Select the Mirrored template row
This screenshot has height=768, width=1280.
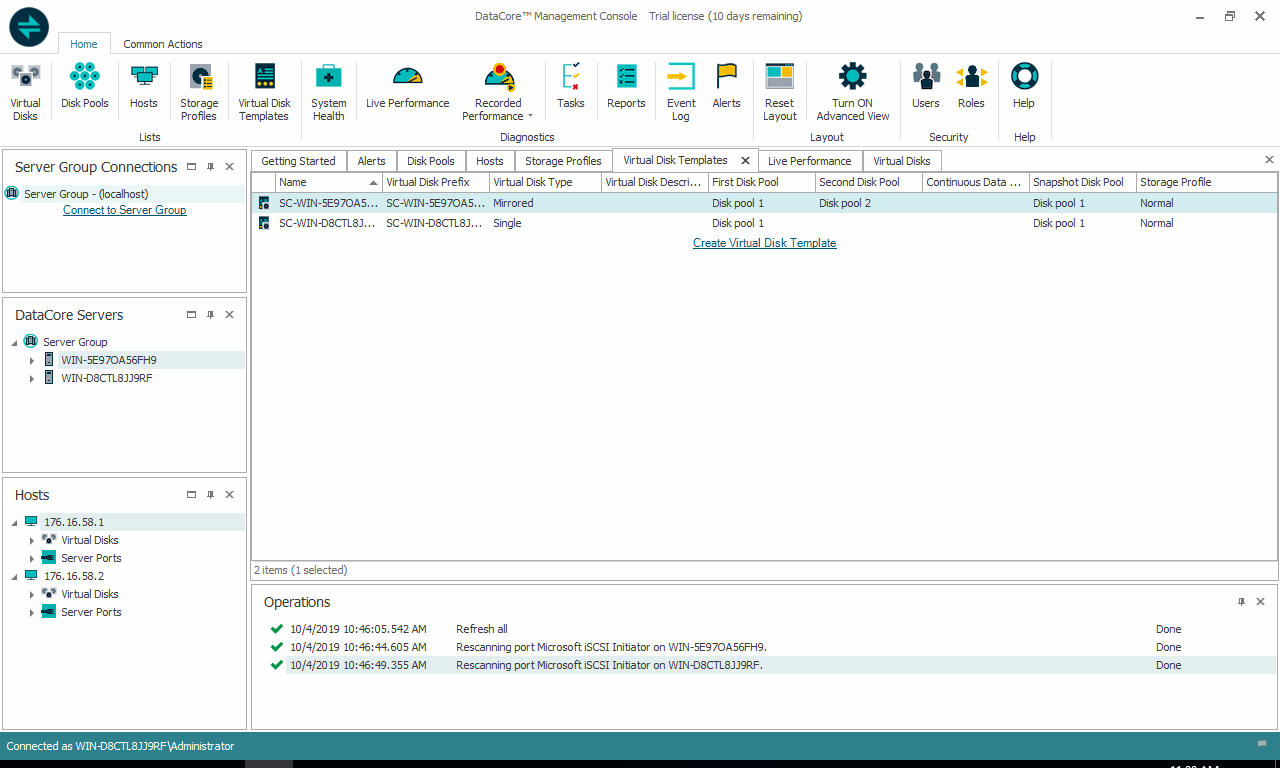click(x=765, y=203)
